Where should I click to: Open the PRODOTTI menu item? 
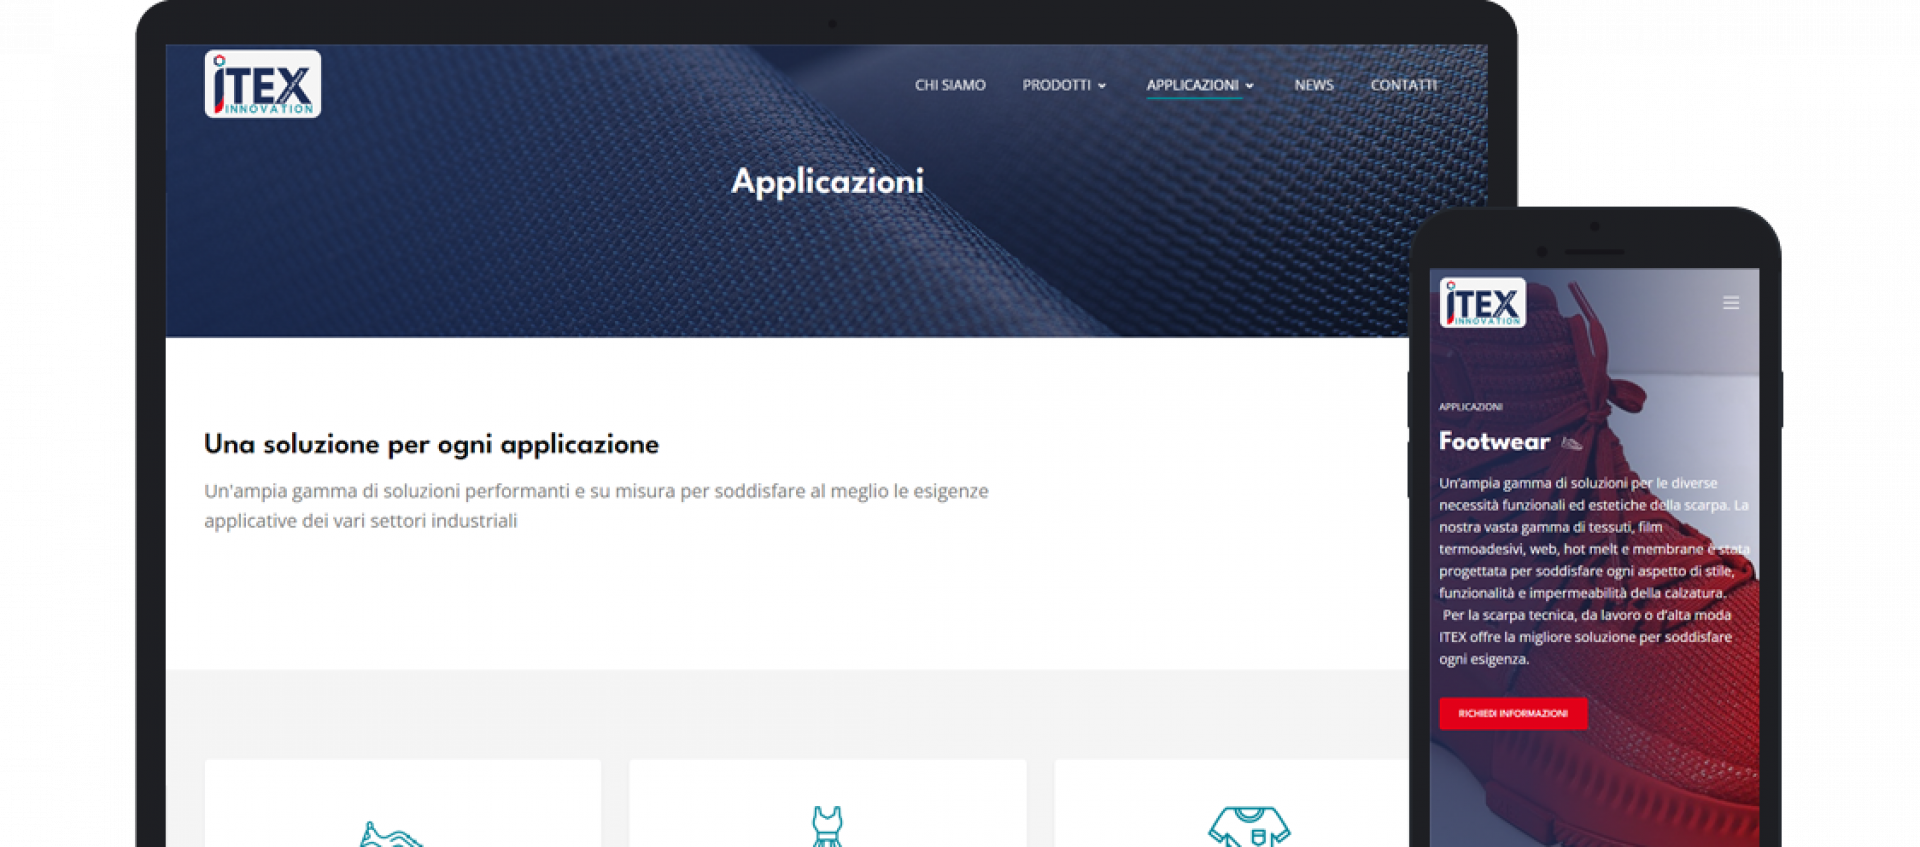1056,85
